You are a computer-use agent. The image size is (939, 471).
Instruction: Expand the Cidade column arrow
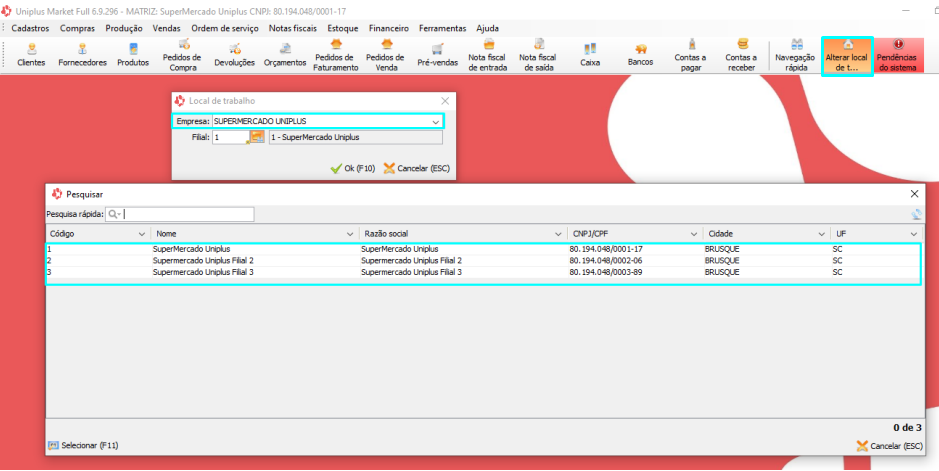click(822, 234)
